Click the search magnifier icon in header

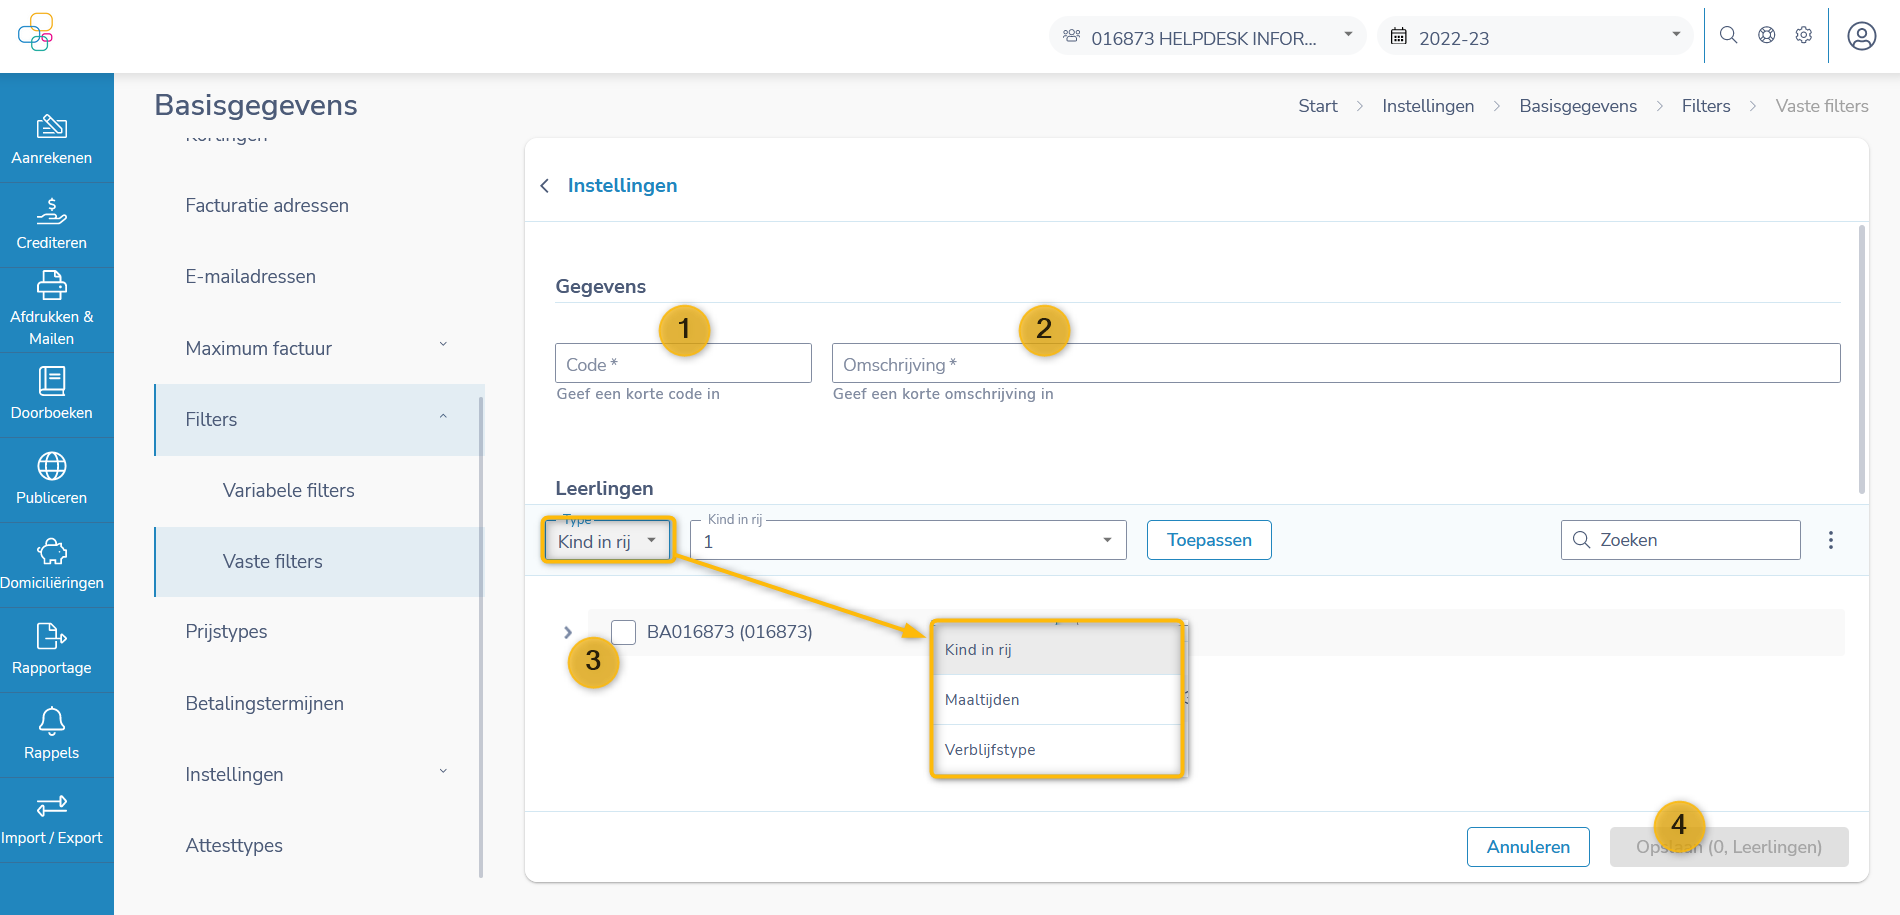tap(1728, 35)
